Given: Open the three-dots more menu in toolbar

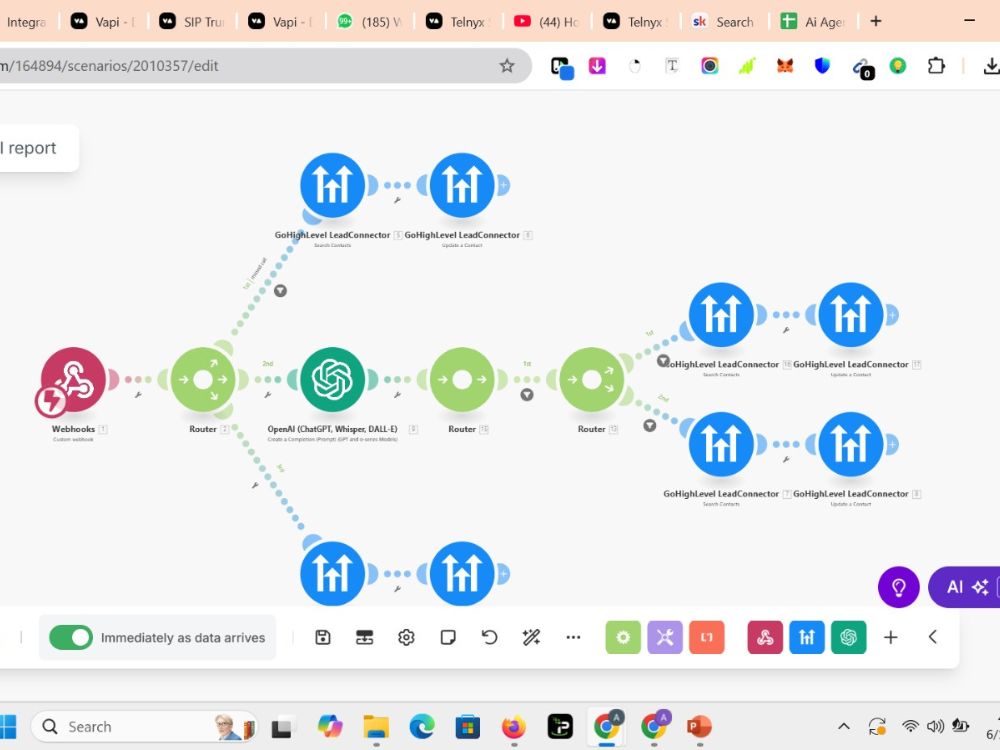Looking at the screenshot, I should [x=573, y=637].
